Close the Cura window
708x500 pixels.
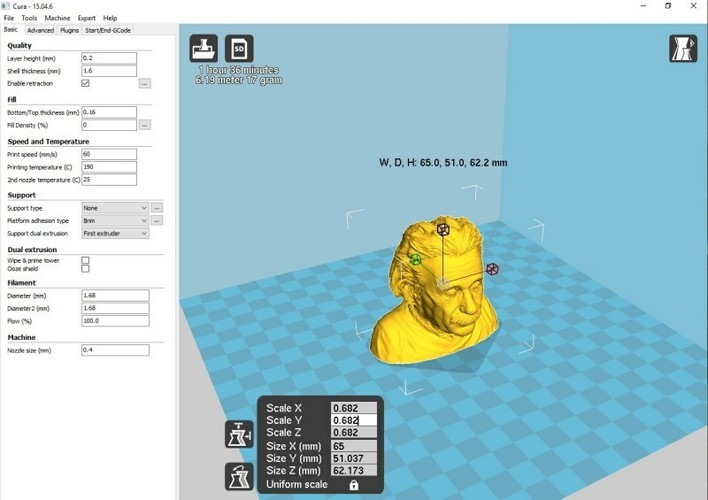(694, 6)
